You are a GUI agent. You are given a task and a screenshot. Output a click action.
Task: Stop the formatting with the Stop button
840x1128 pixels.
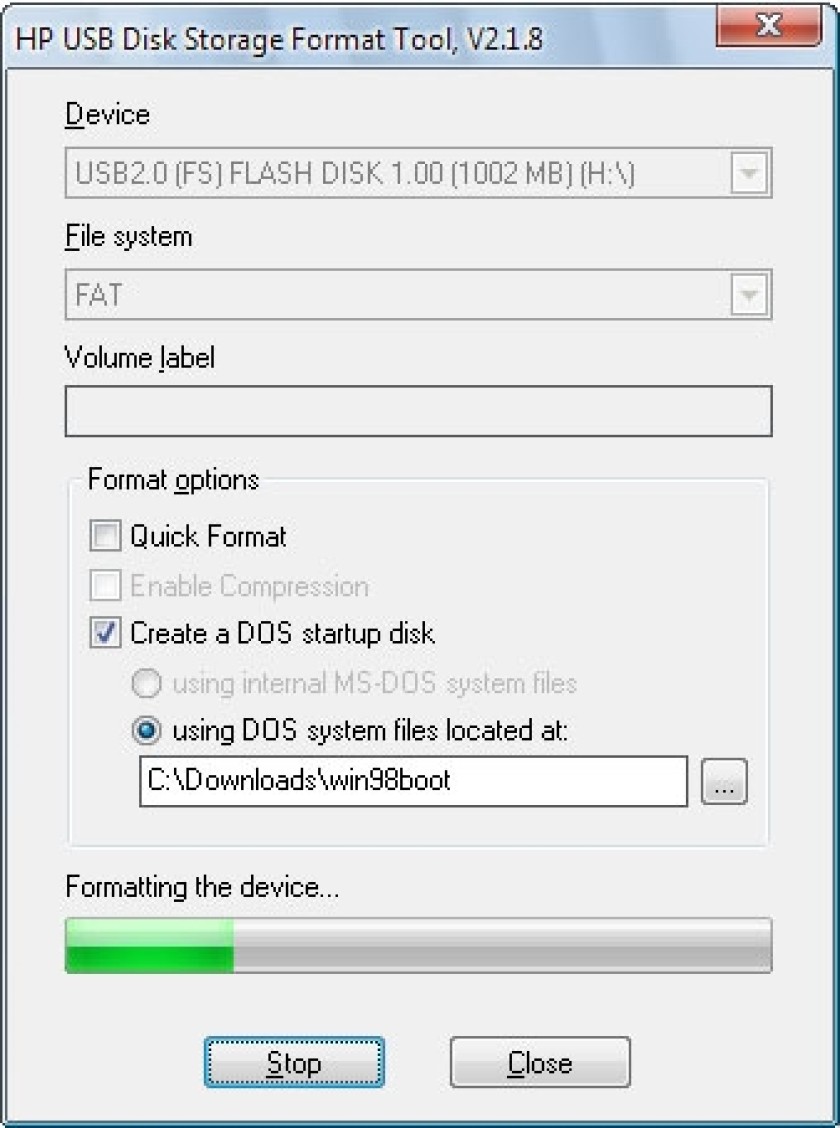294,1063
